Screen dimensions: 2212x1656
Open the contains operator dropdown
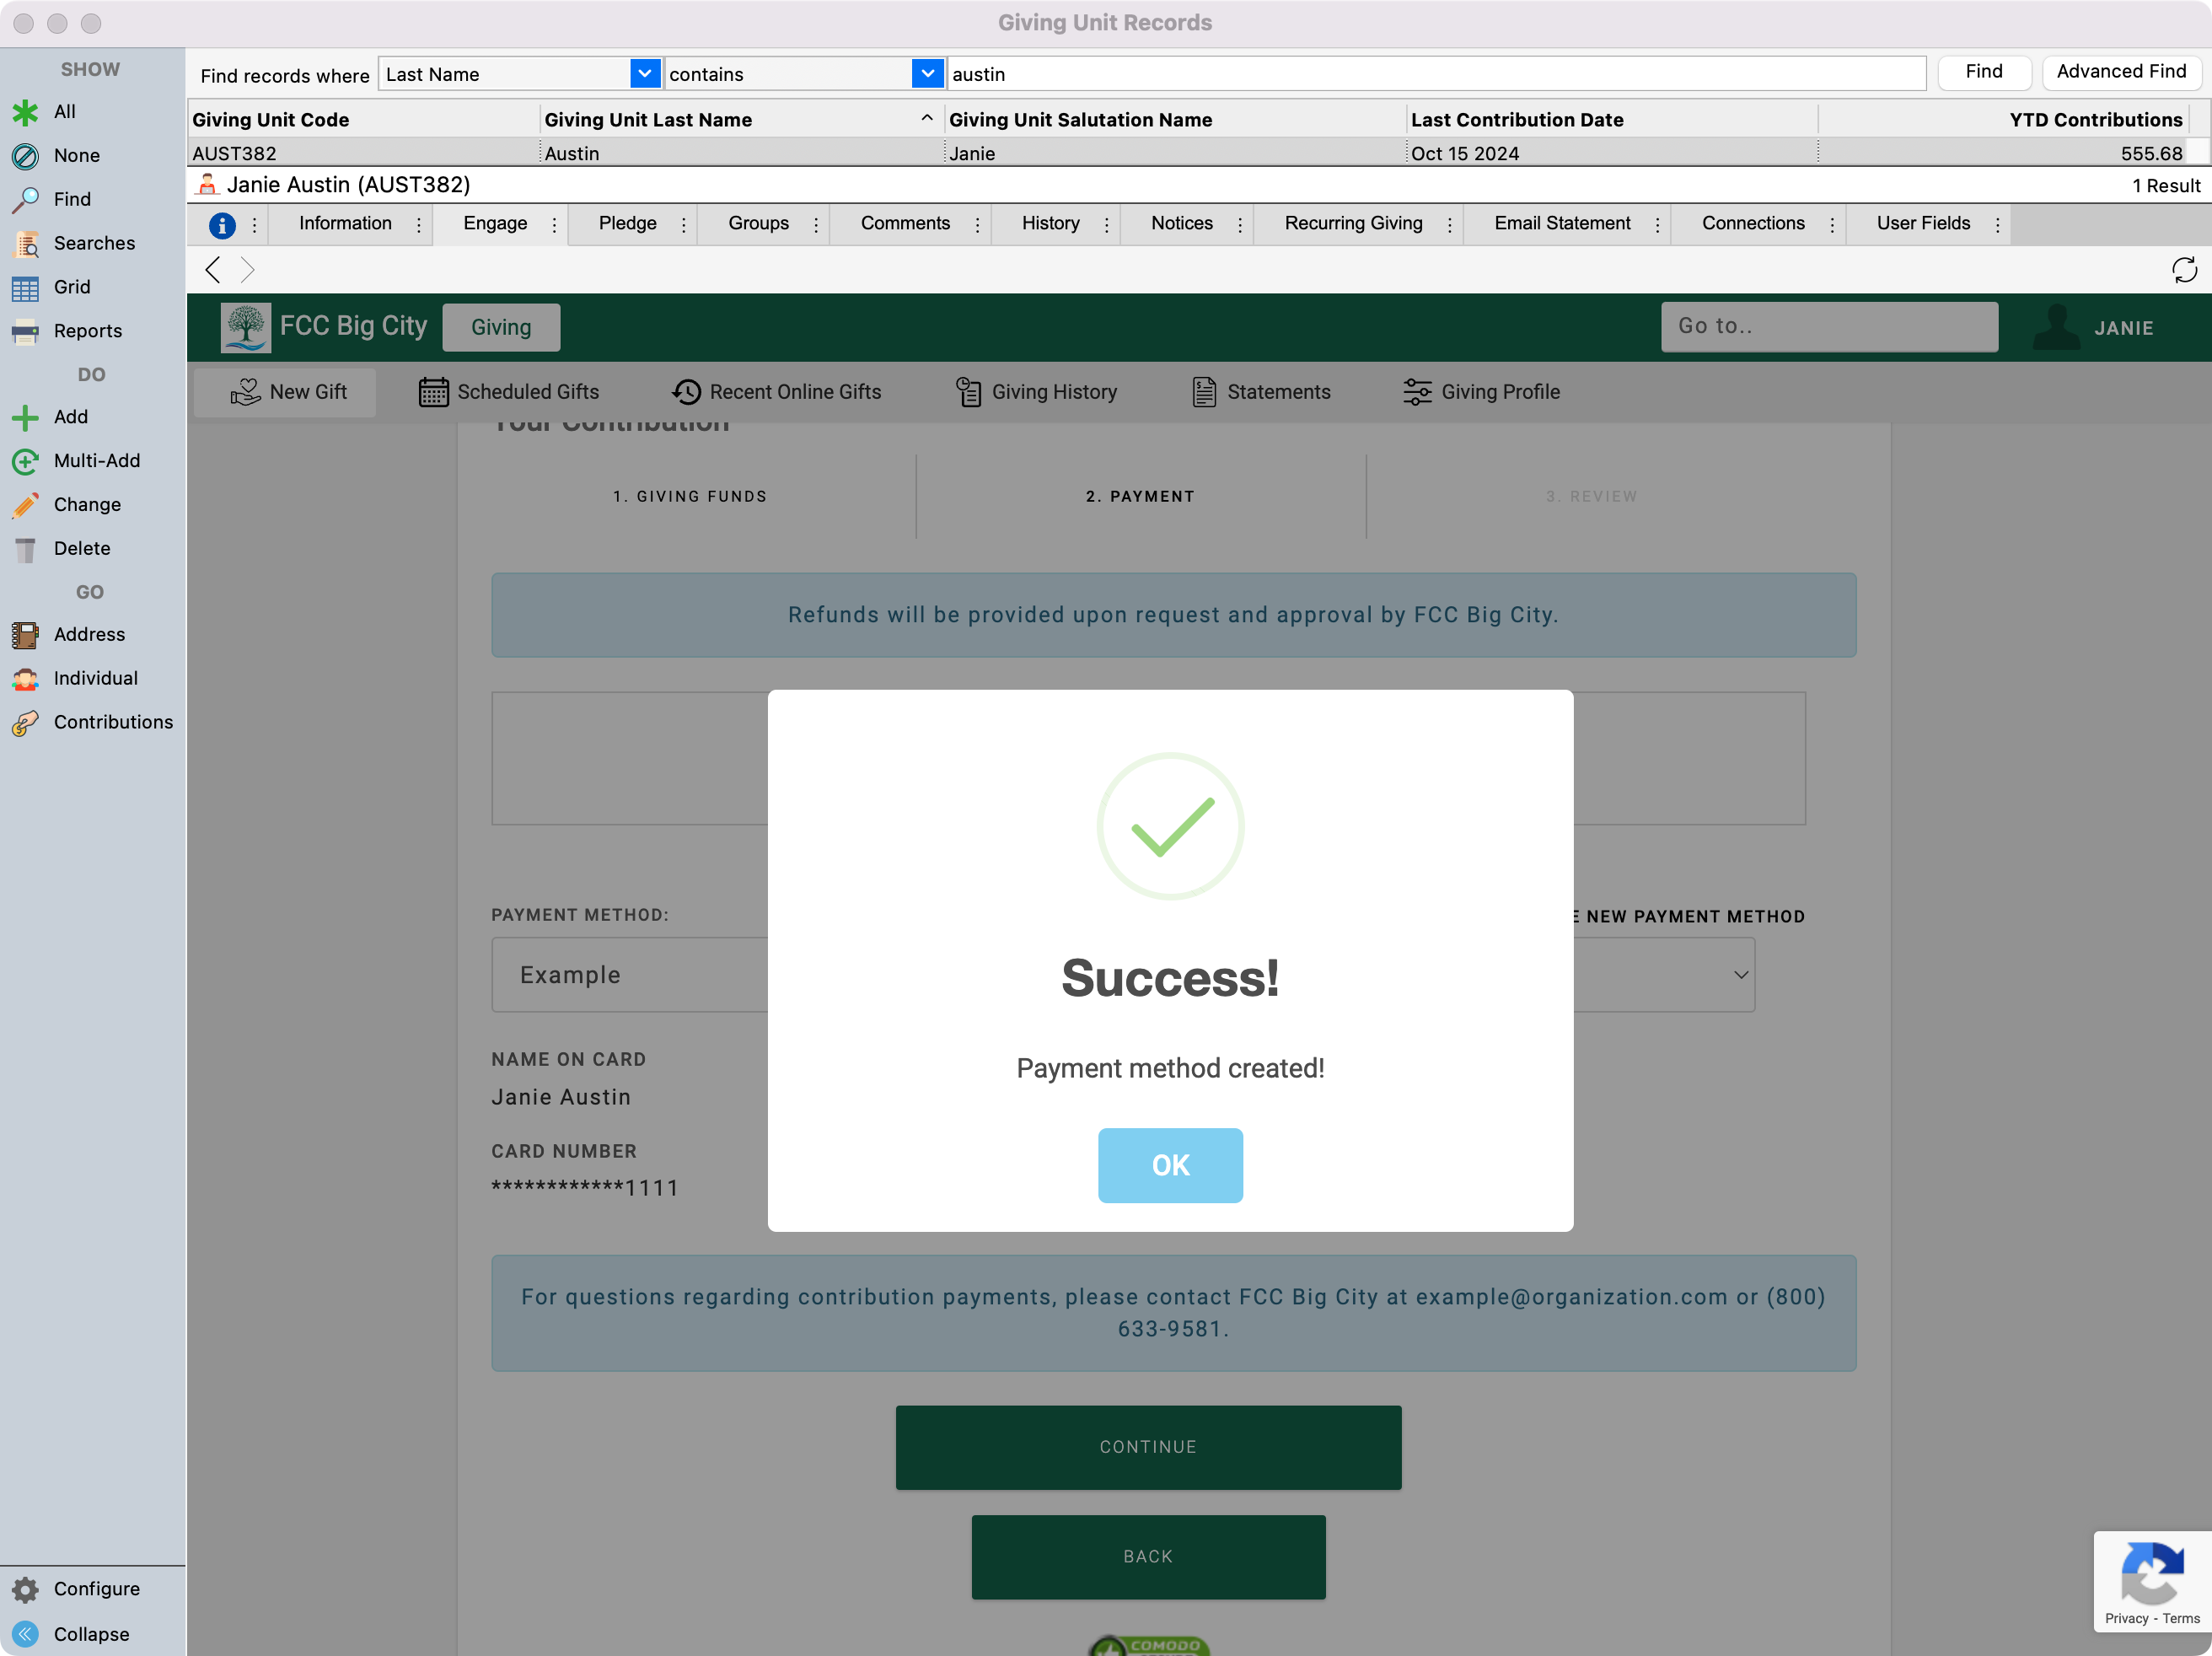(x=927, y=74)
